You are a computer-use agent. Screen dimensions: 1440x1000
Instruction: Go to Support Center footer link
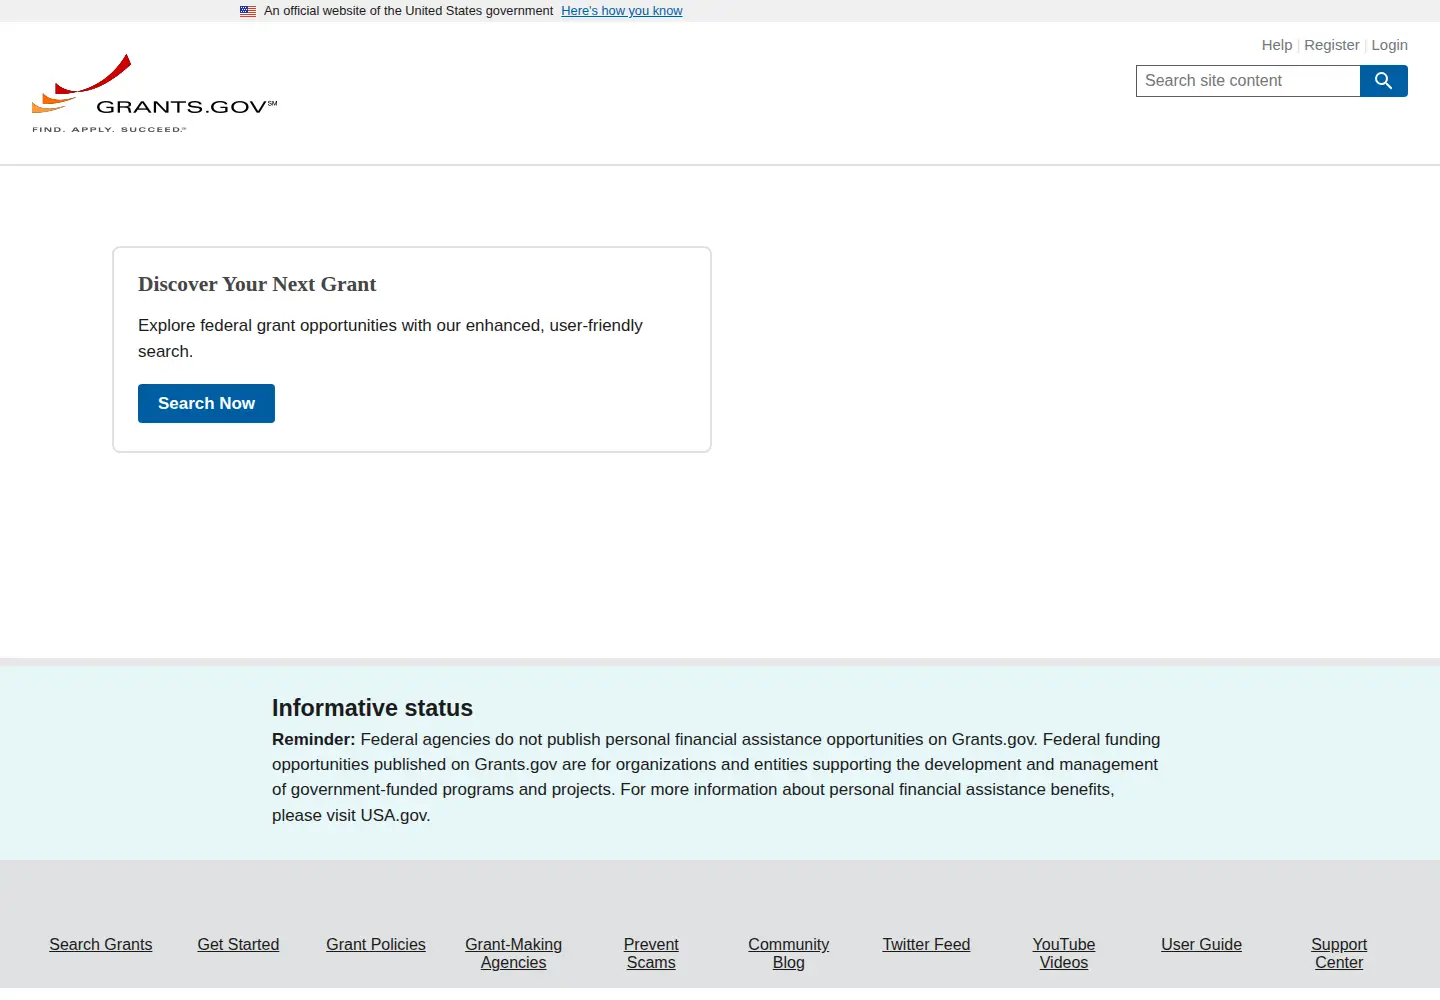click(x=1339, y=953)
